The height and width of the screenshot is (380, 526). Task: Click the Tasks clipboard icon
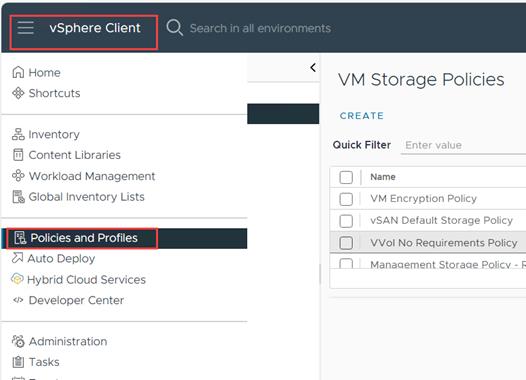(18, 362)
